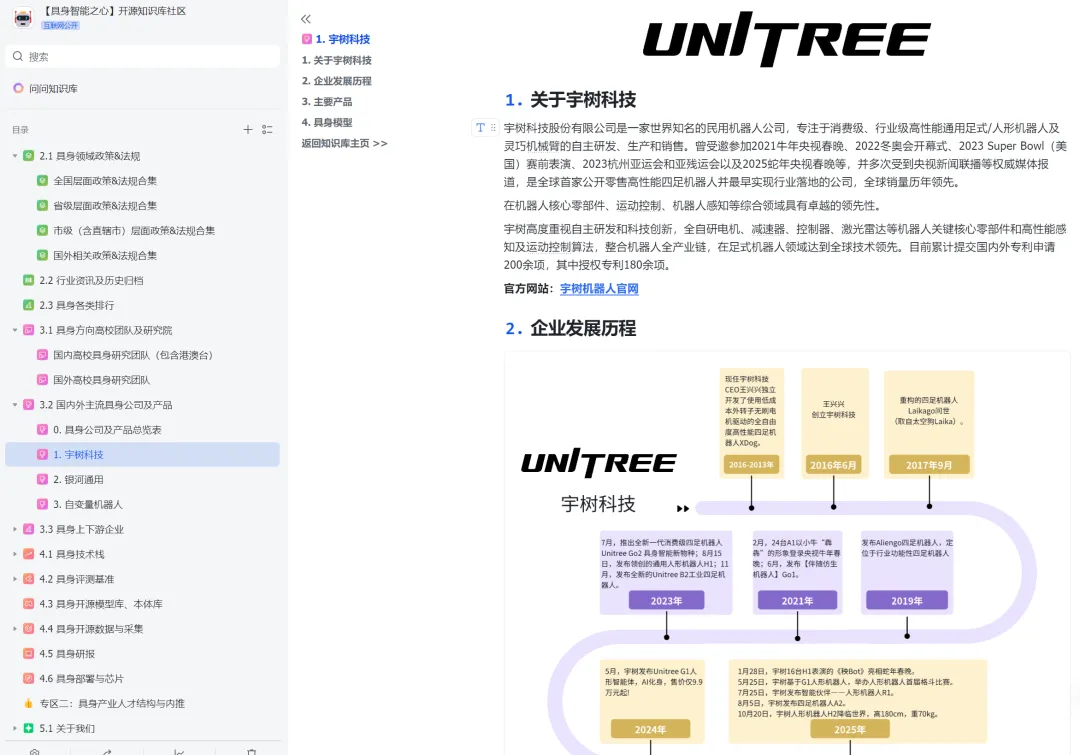This screenshot has width=1080, height=755.
Task: Click the knowledge base robot avatar icon
Action: coord(23,17)
